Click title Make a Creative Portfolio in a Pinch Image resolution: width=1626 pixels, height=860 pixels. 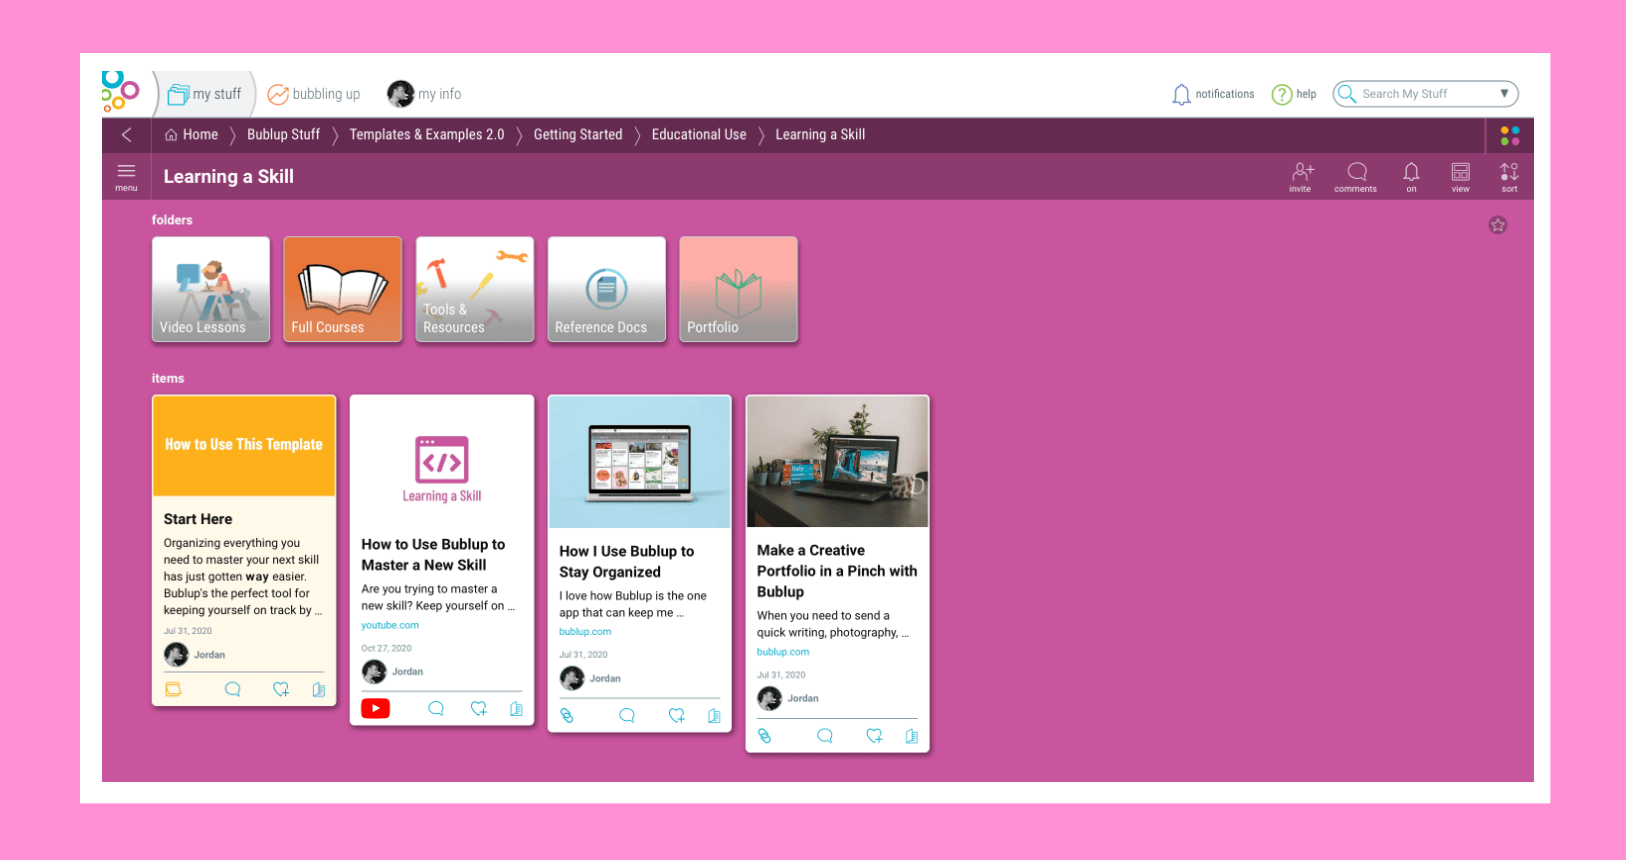pos(837,571)
